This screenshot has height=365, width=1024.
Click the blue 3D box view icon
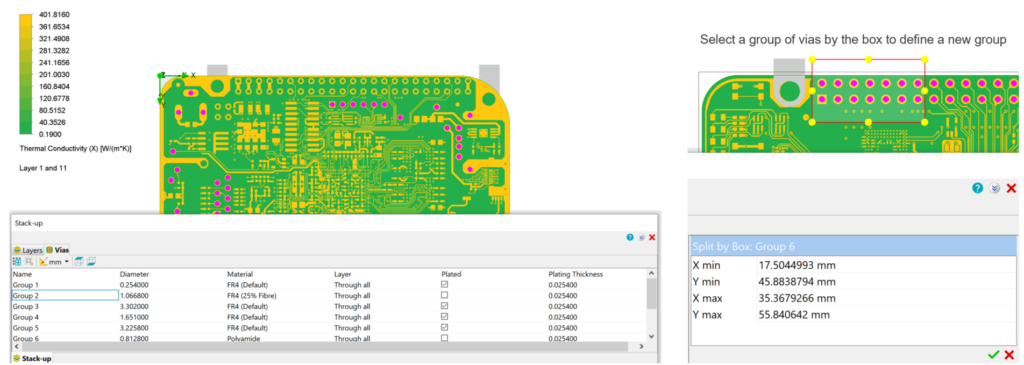[78, 261]
